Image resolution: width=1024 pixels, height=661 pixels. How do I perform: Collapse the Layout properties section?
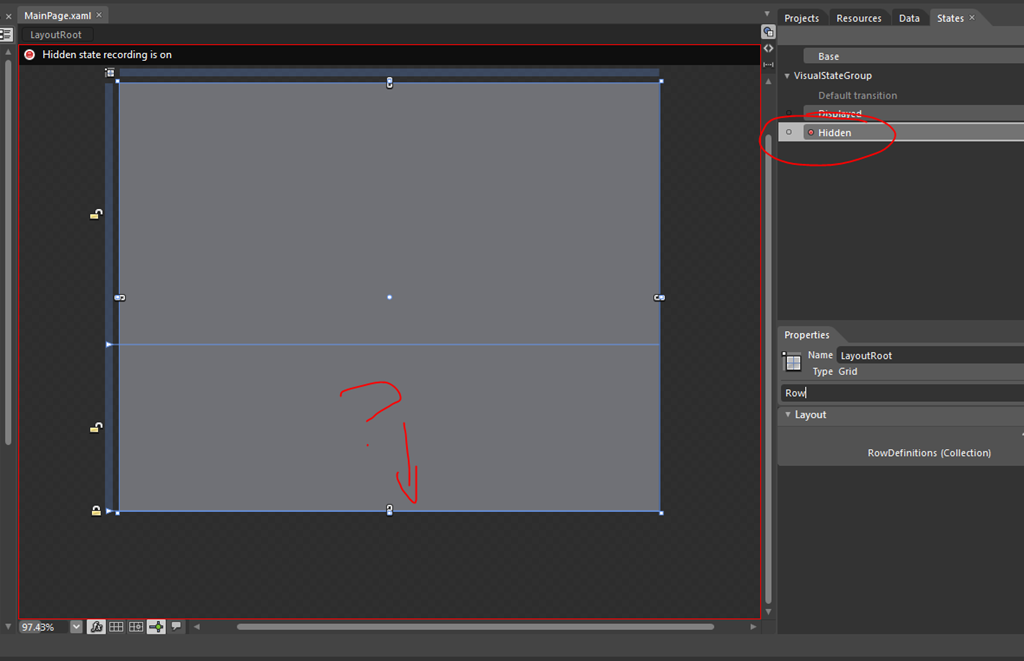tap(788, 415)
